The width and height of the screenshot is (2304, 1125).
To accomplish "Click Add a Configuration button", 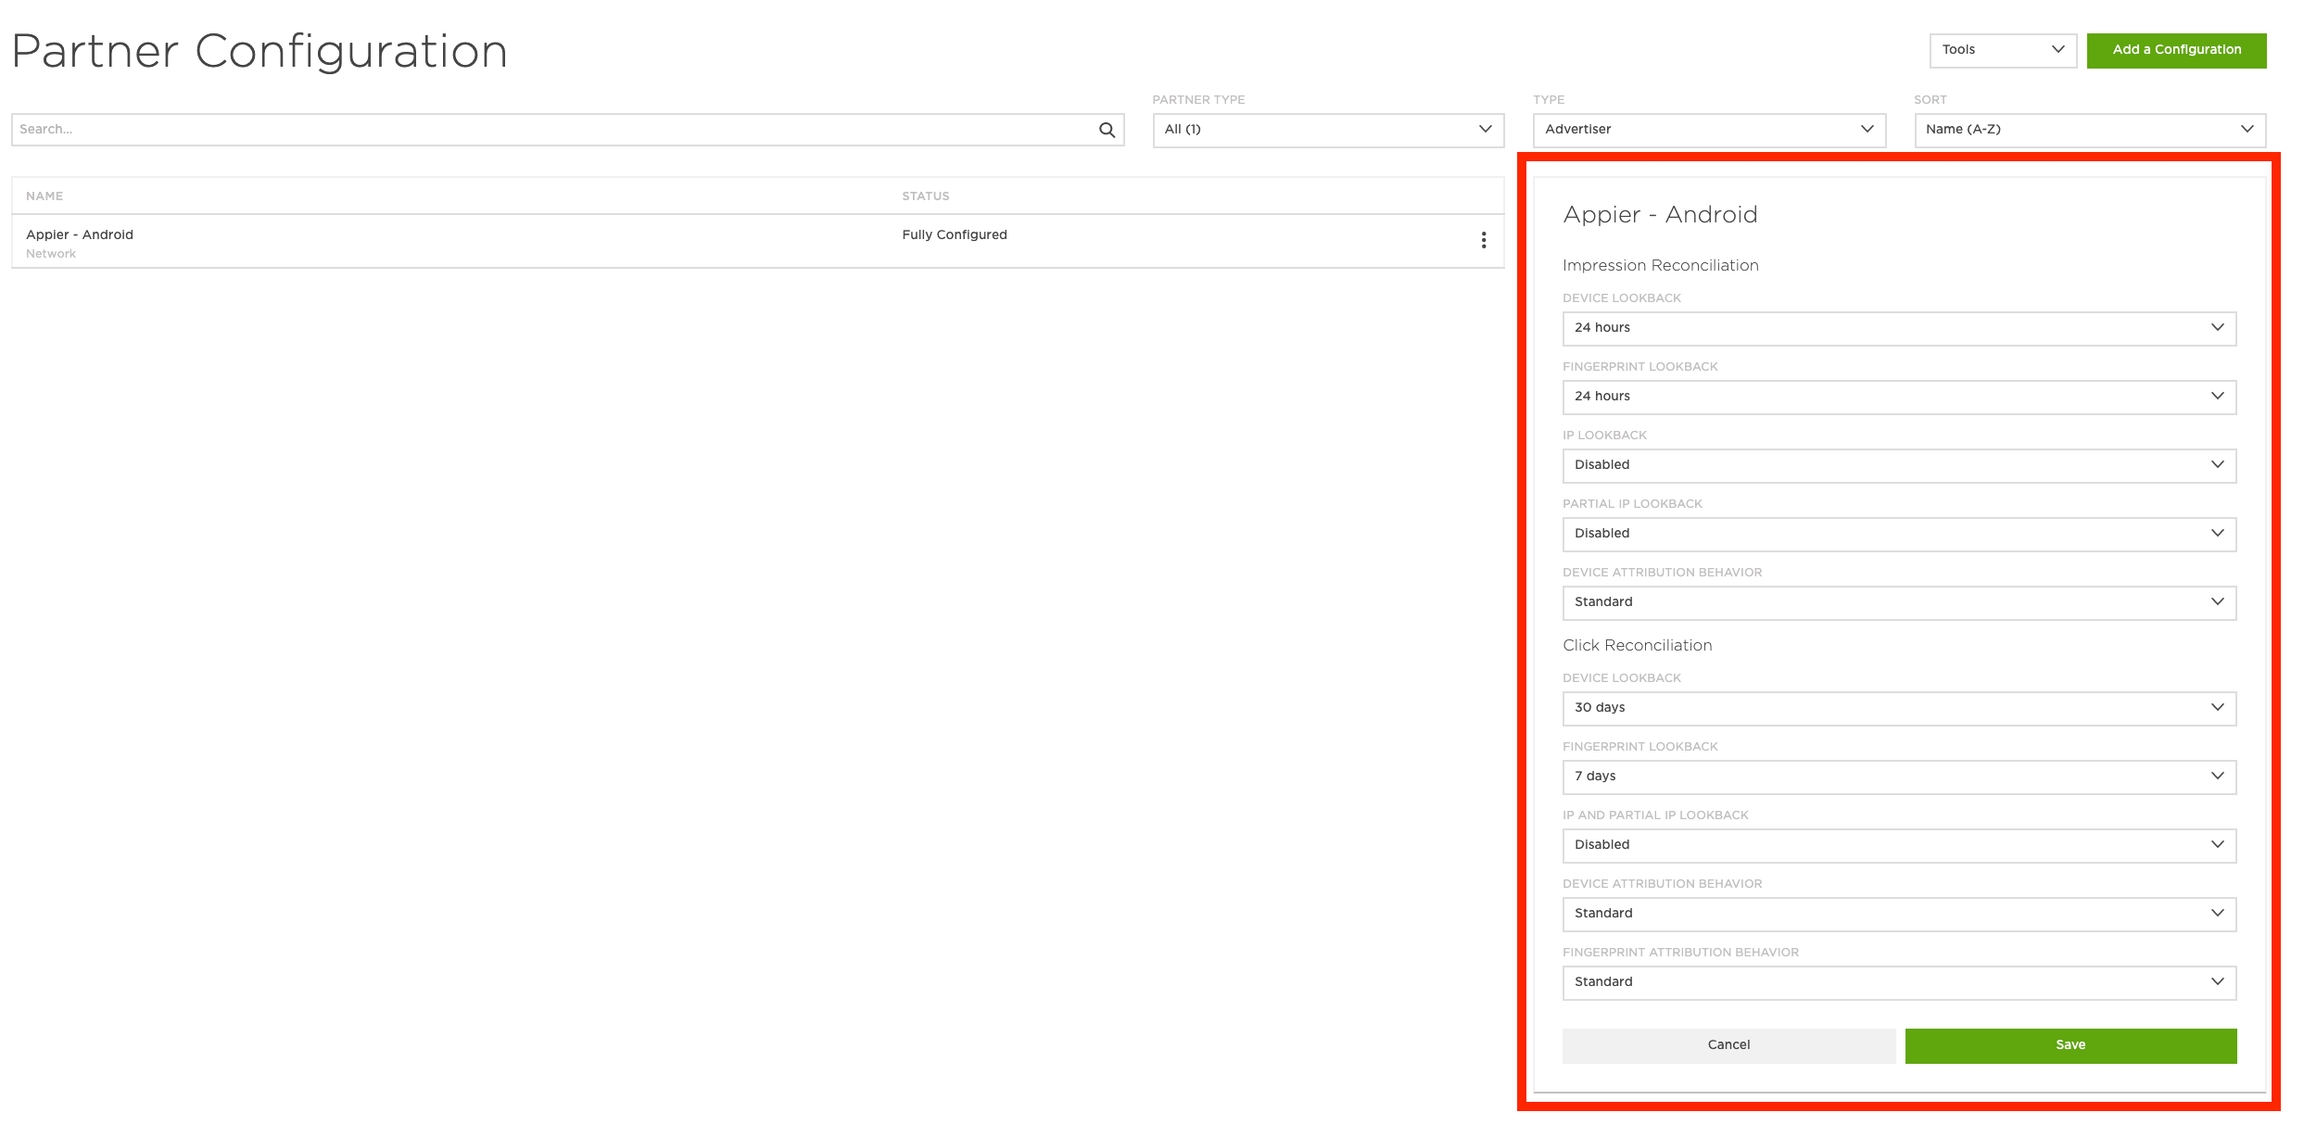I will 2176,50.
